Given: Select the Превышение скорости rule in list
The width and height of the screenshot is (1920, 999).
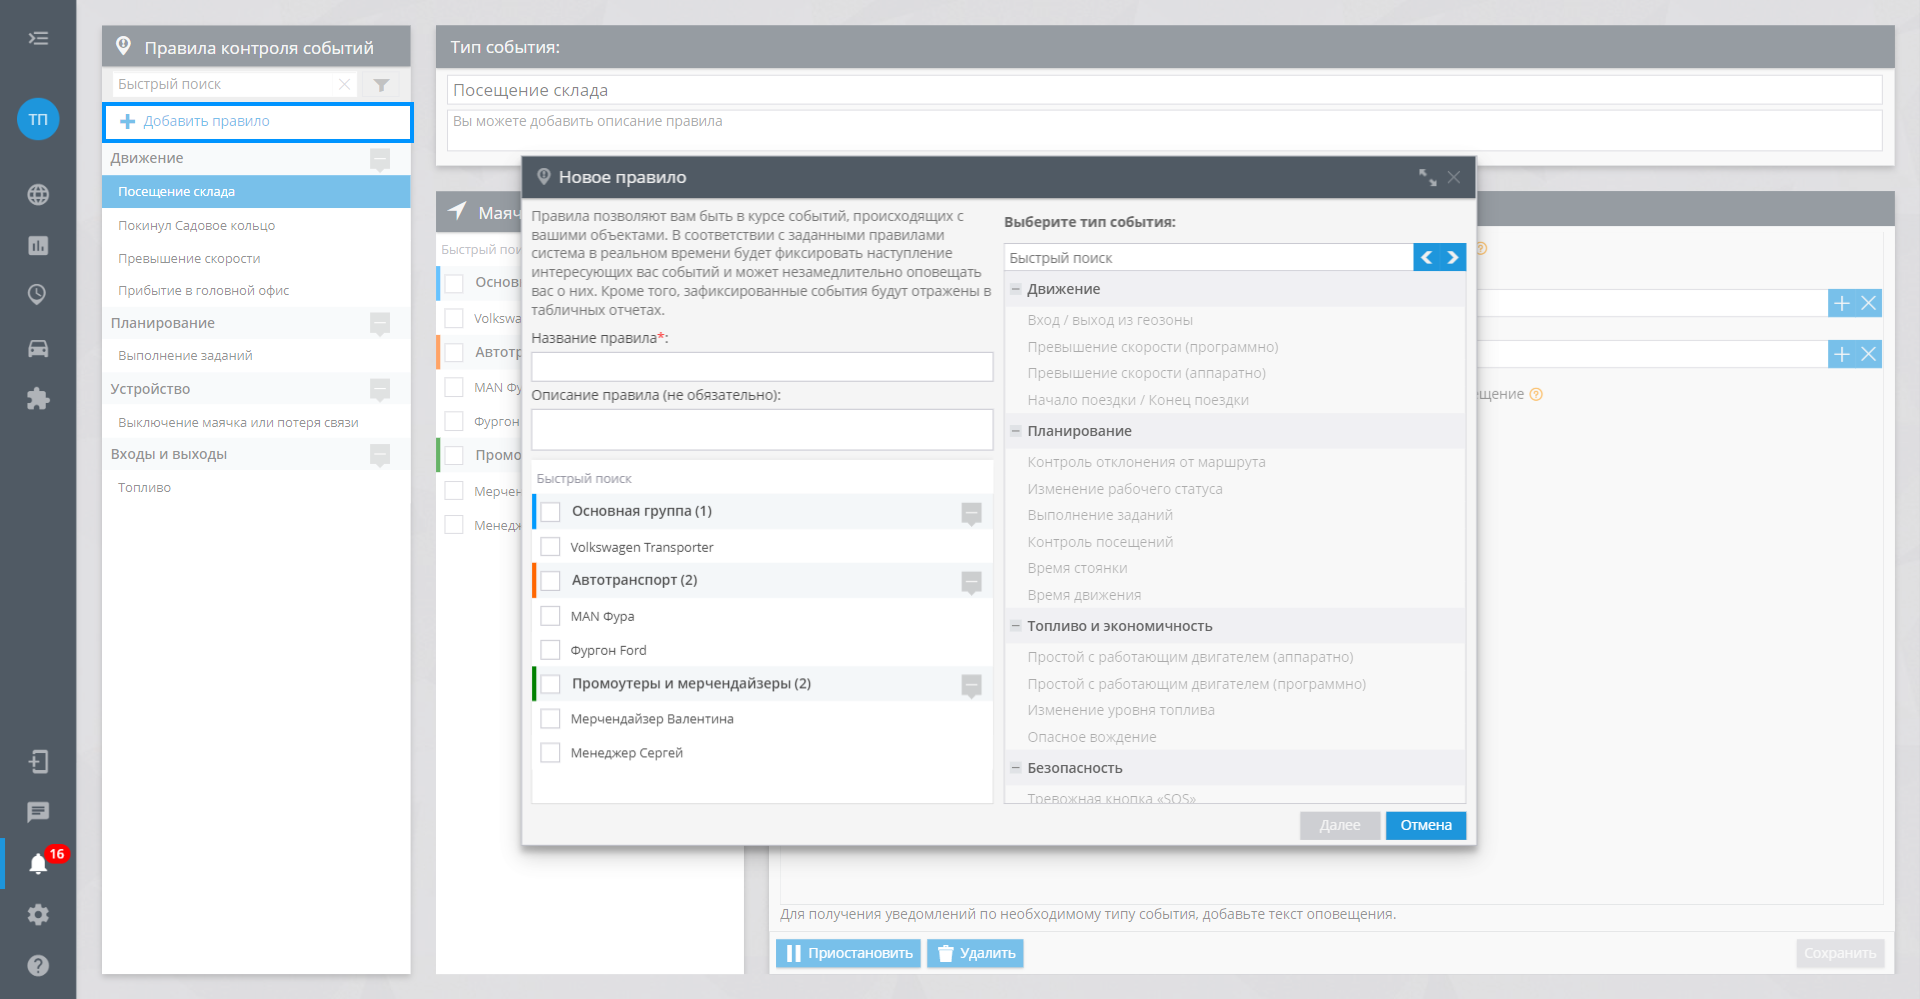Looking at the screenshot, I should 189,259.
